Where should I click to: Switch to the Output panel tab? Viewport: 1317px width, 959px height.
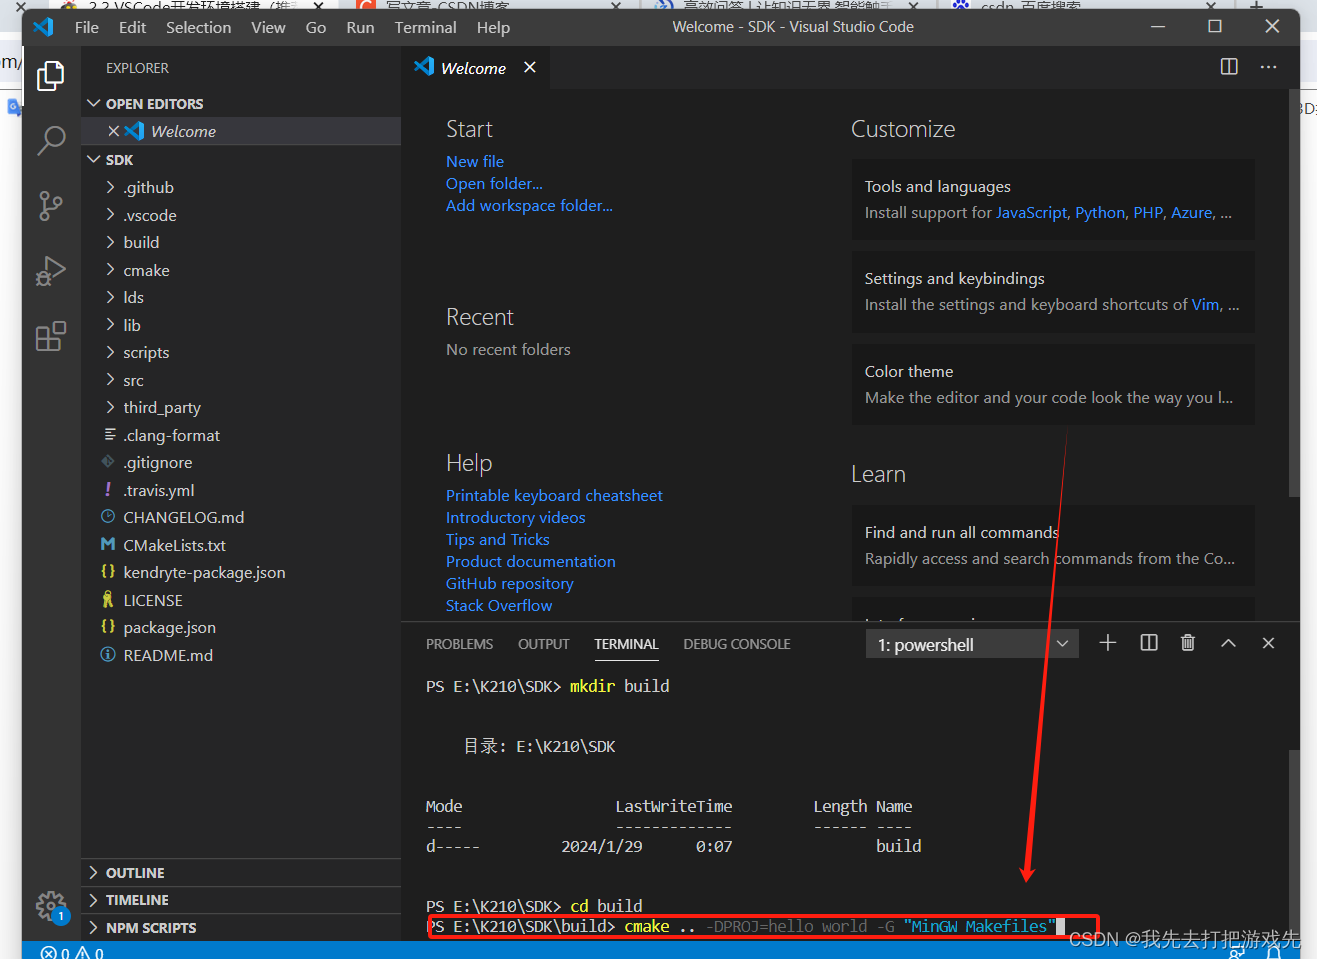point(543,644)
